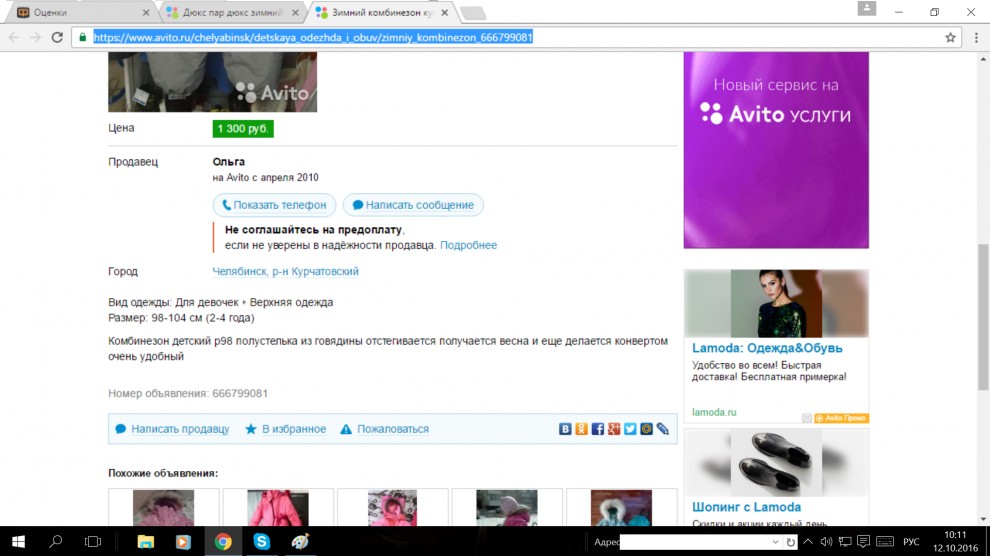Viewport: 990px width, 556px height.
Task: Open Челябинск, р-н Курчатовский link
Action: pos(285,271)
